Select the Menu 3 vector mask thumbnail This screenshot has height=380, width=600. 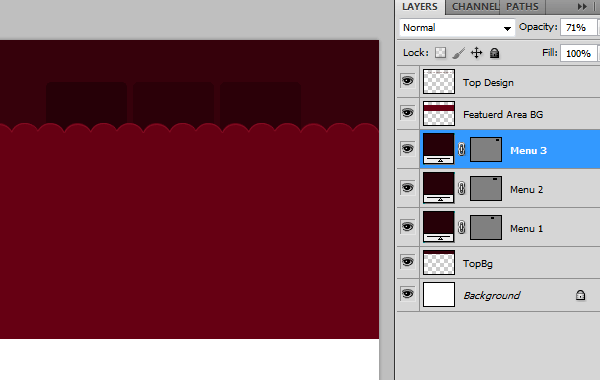pyautogui.click(x=486, y=150)
